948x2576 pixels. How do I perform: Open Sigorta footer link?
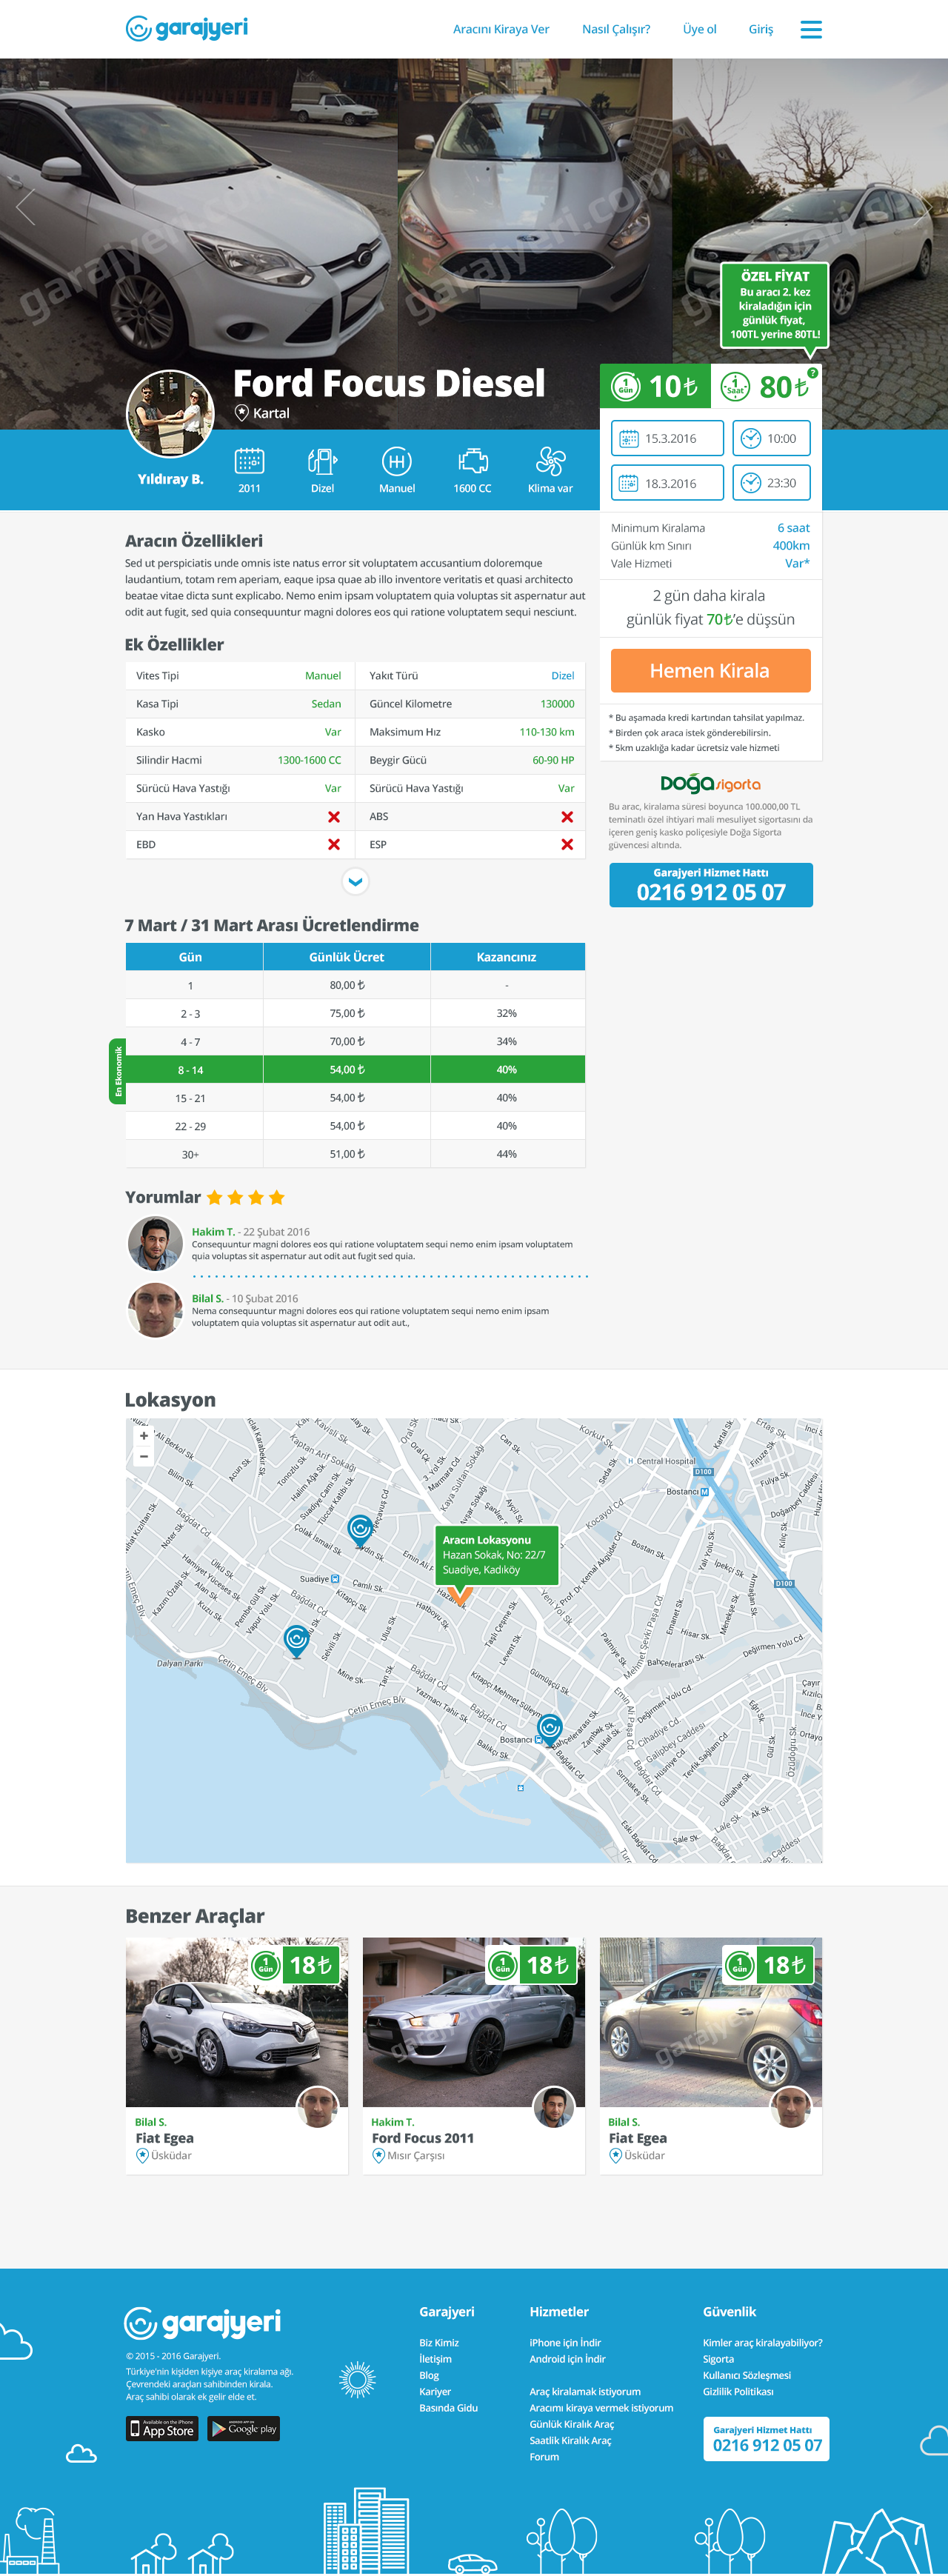pos(718,2358)
